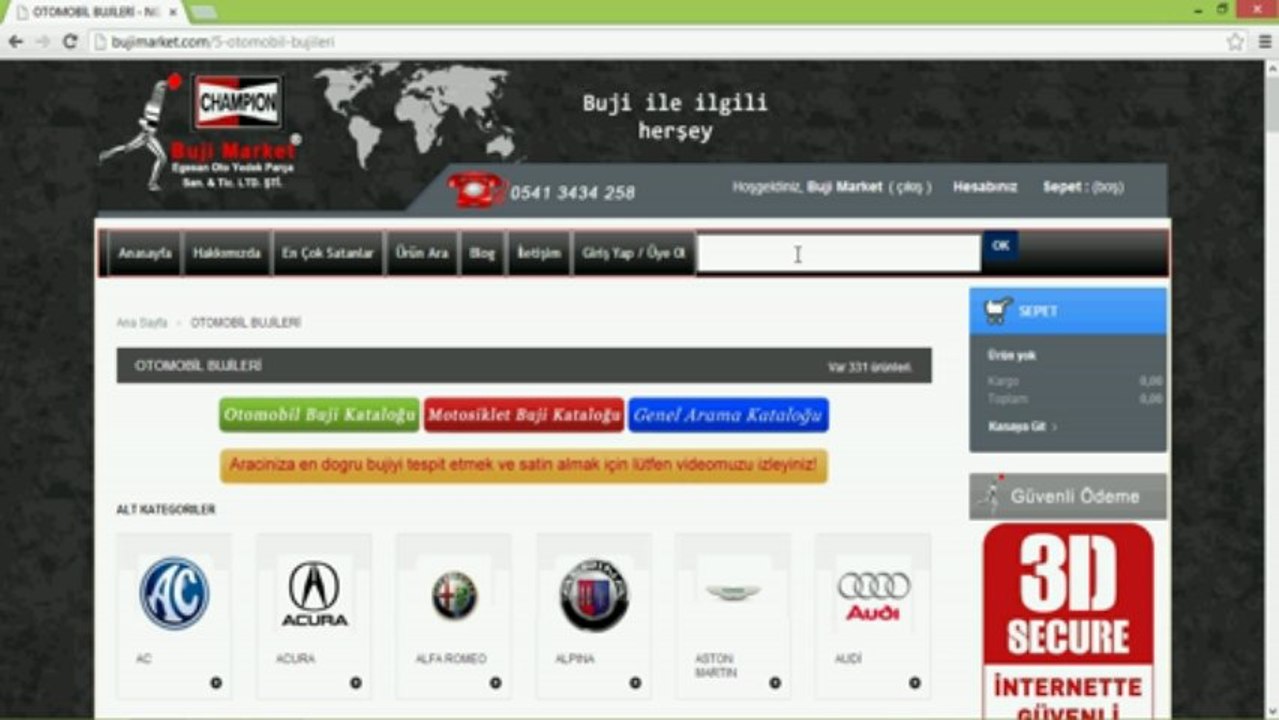Click the red telephone icon

point(477,189)
